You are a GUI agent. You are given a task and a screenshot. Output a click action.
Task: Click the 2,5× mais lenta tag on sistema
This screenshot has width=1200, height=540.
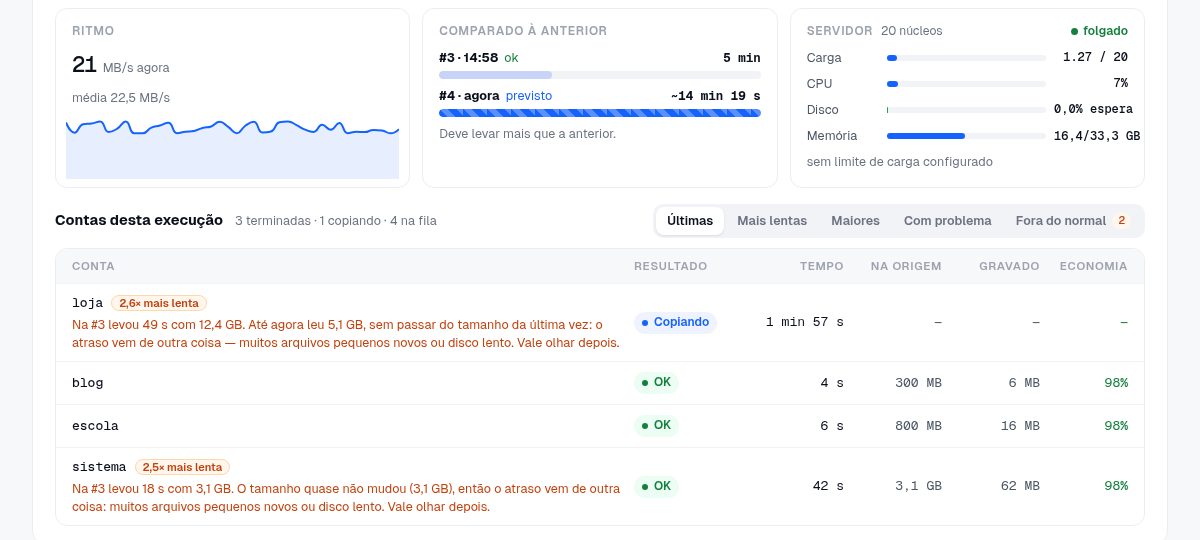(182, 467)
